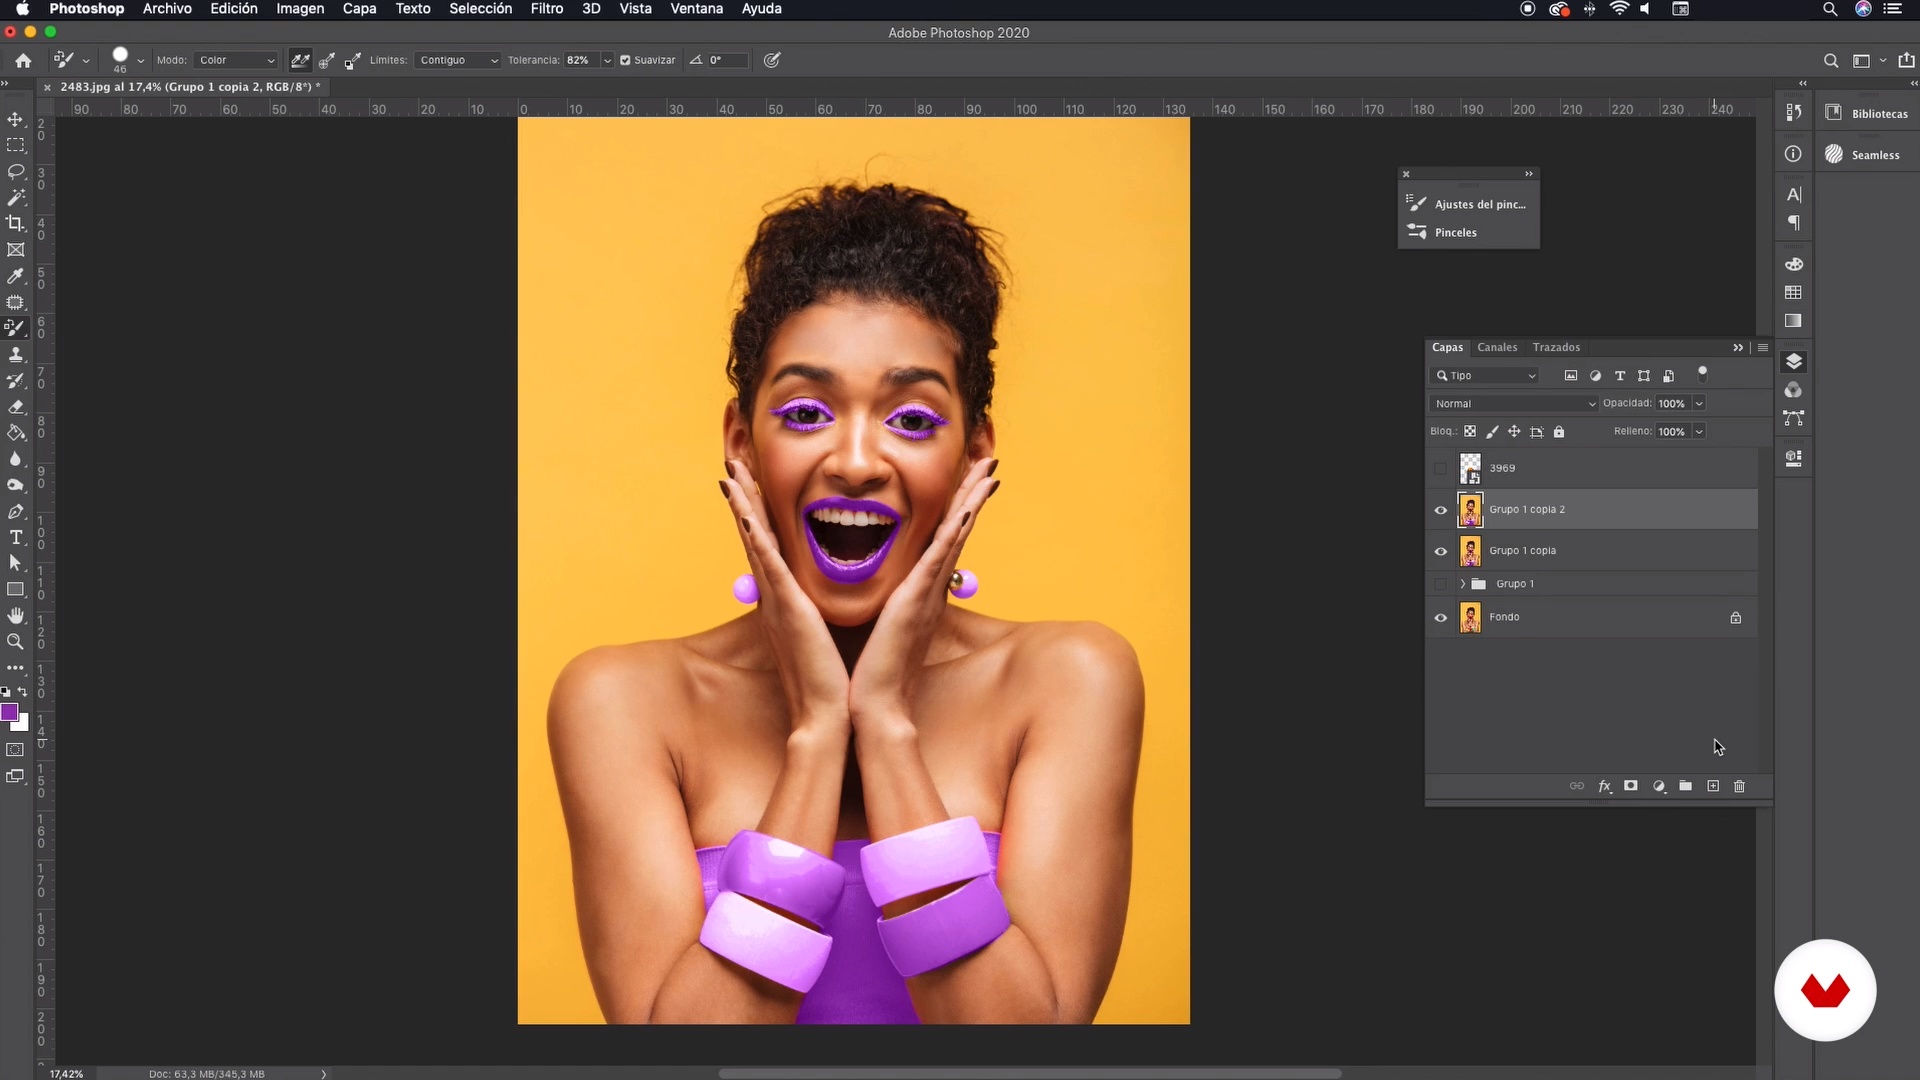Select the 3969 layer thumbnail
Viewport: 1920px width, 1080px height.
pyautogui.click(x=1470, y=468)
